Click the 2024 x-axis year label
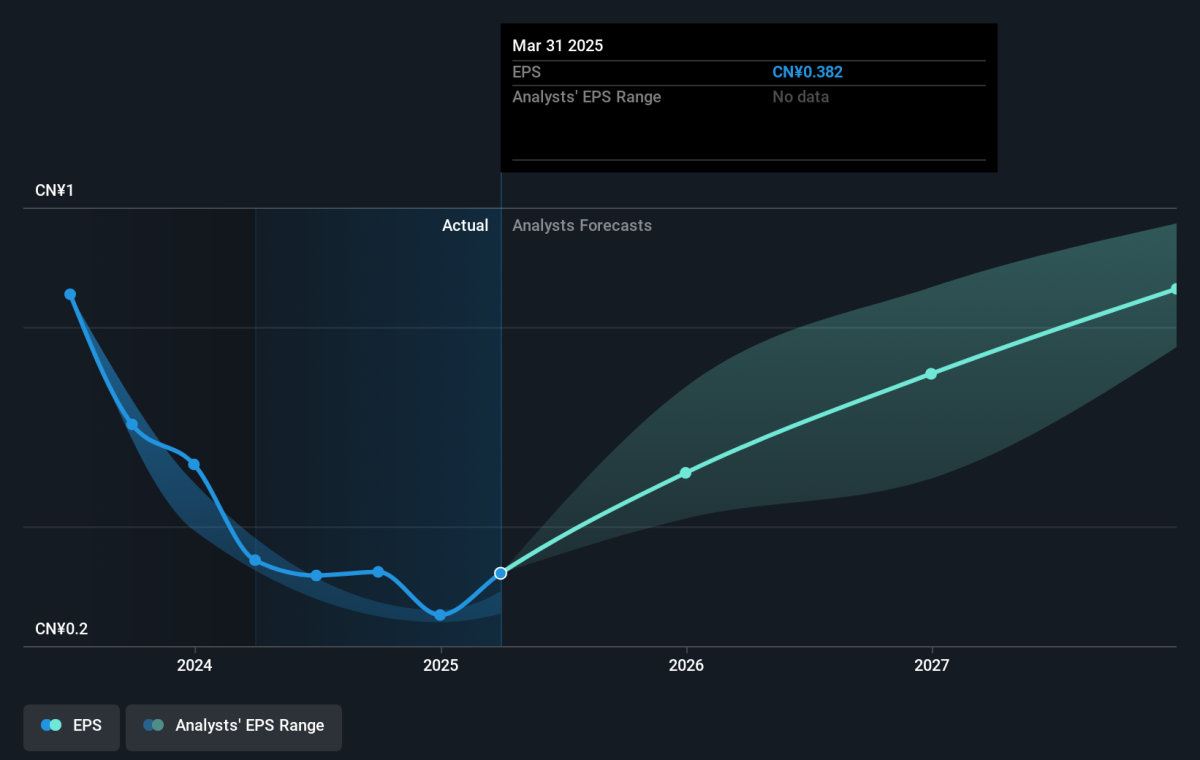Viewport: 1200px width, 760px height. [x=195, y=665]
